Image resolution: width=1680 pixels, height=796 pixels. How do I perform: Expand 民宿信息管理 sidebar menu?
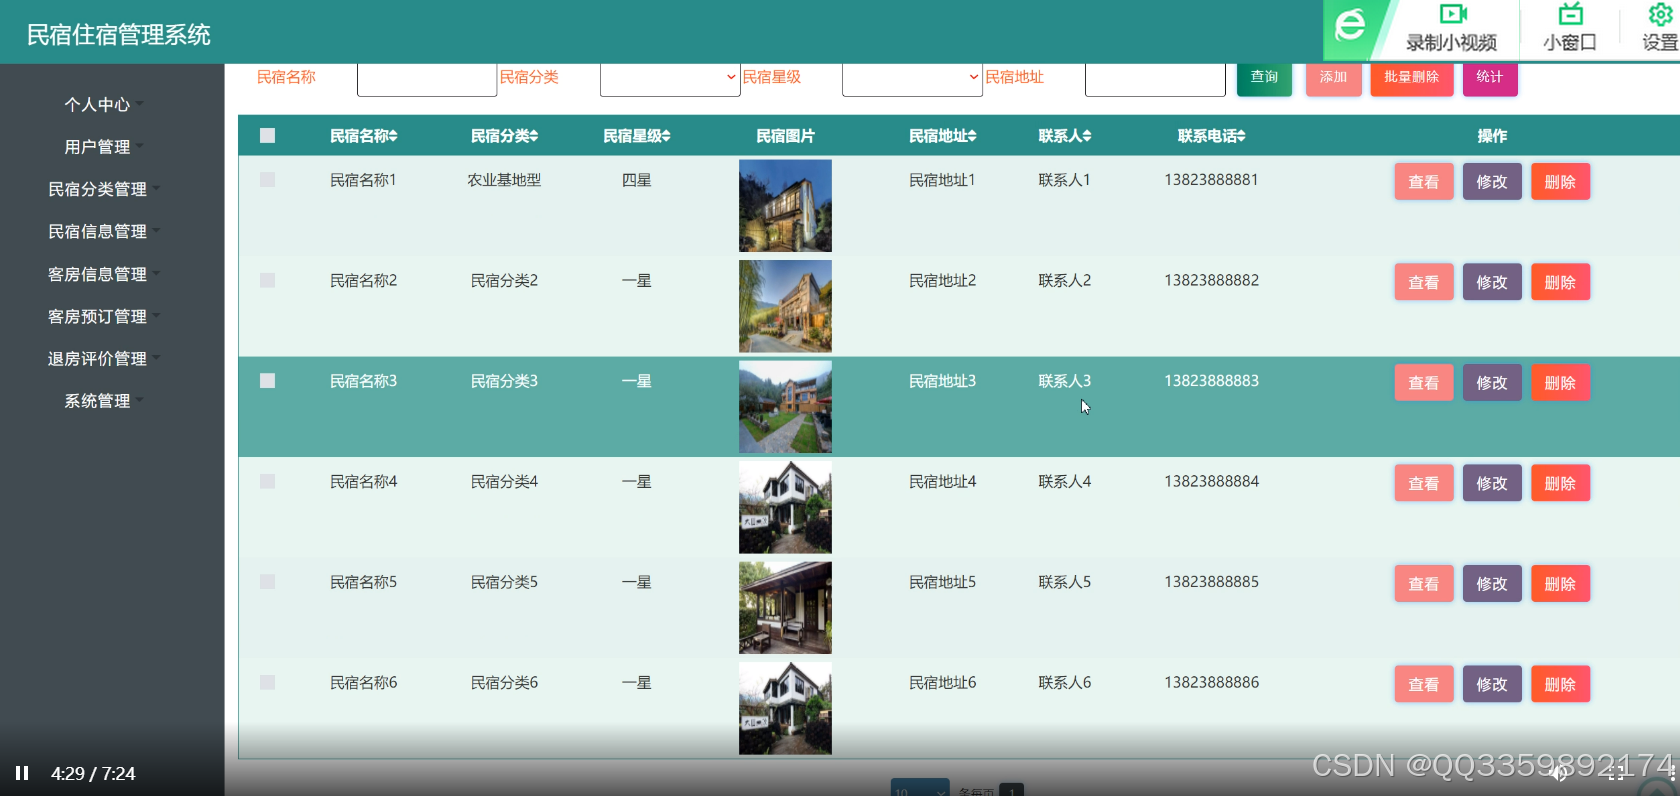(x=104, y=231)
